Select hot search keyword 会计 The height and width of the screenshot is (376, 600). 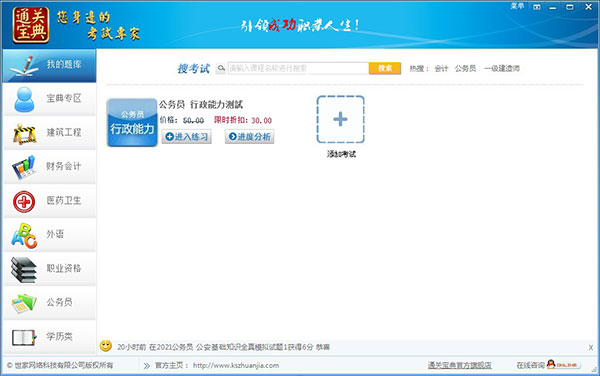pyautogui.click(x=441, y=68)
